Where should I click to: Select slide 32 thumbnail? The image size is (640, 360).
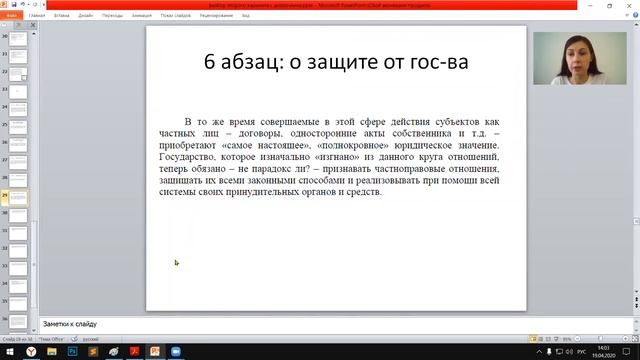point(18,251)
